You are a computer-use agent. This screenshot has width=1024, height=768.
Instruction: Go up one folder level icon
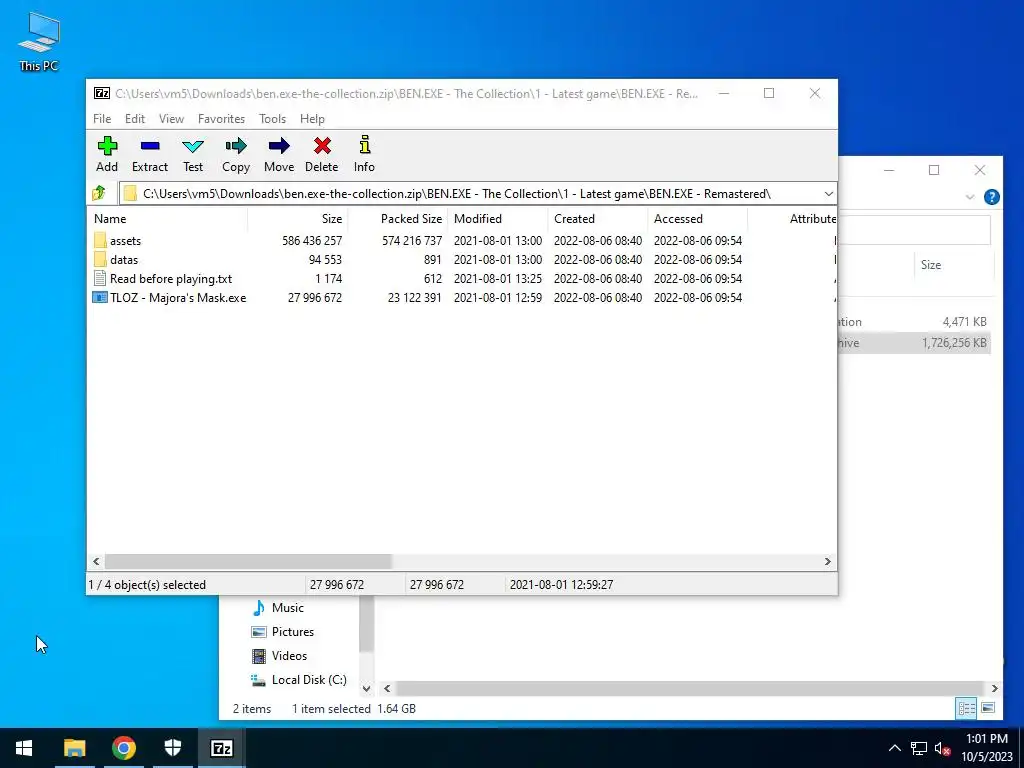[99, 193]
